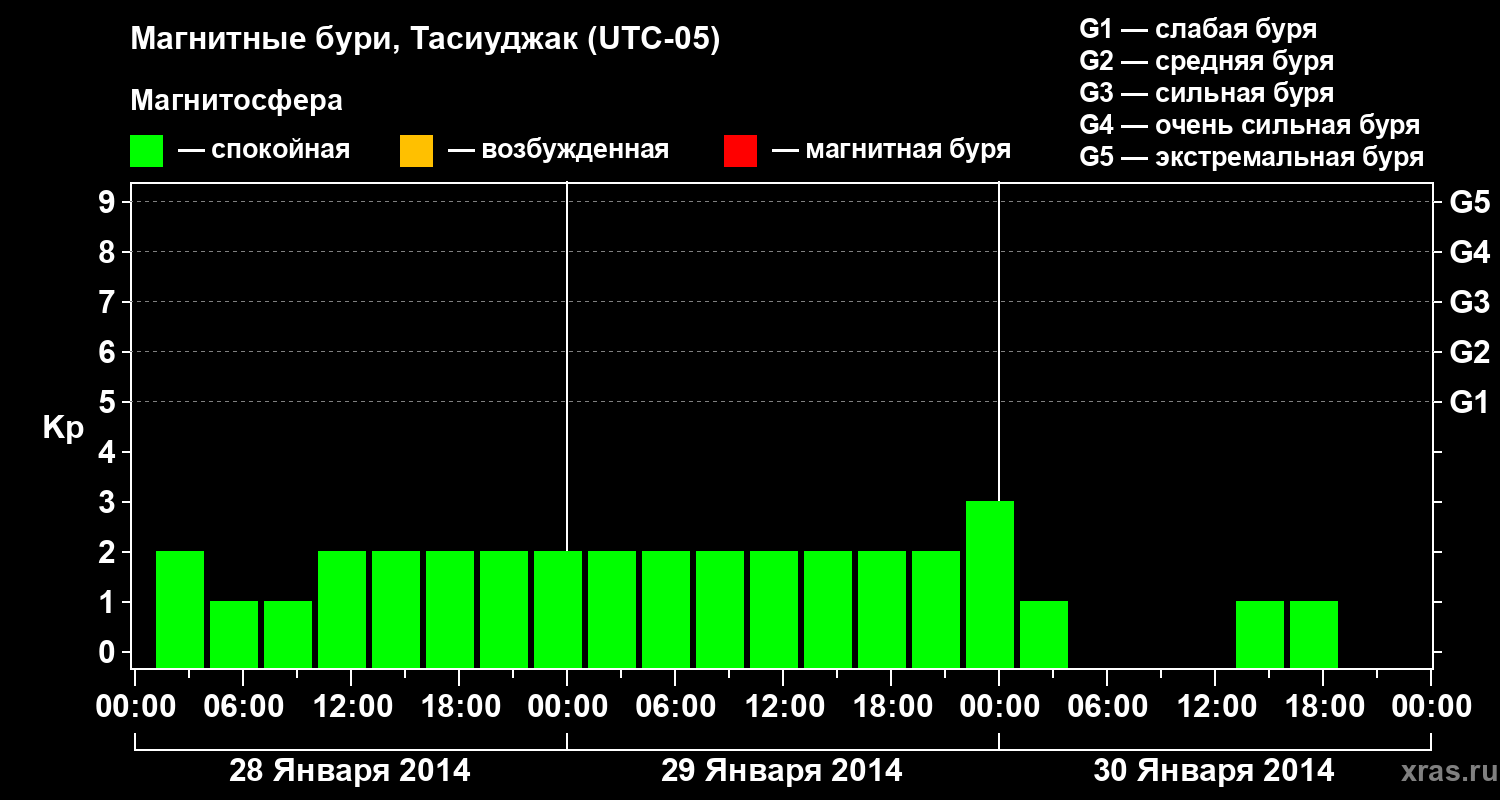Click the tallest green bar reaching Kp 3
The height and width of the screenshot is (800, 1500).
[x=990, y=584]
